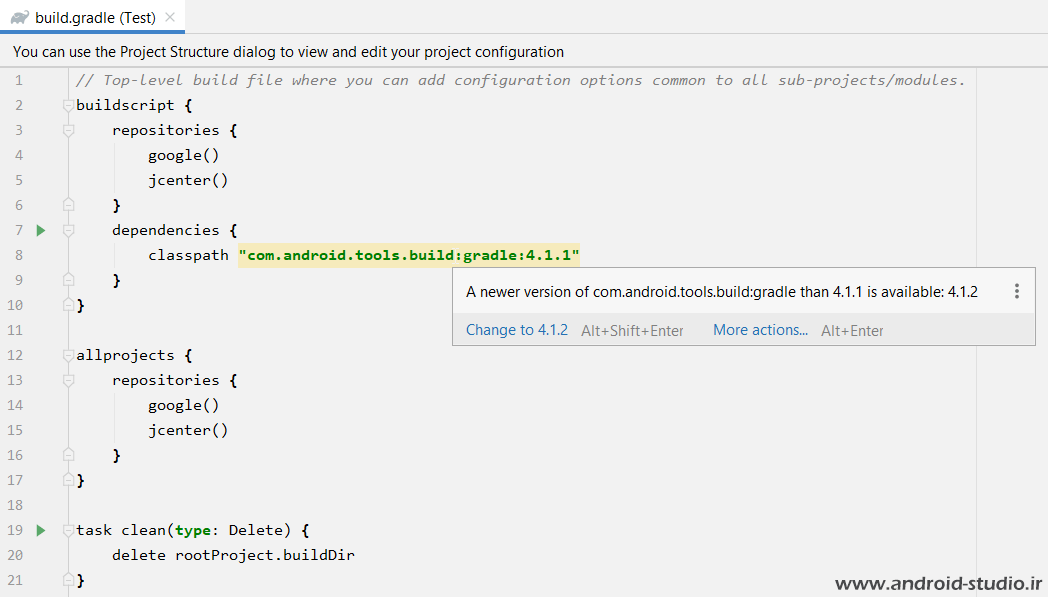1048x597 pixels.
Task: Collapse buildscript repositories fold marker
Action: 68,130
